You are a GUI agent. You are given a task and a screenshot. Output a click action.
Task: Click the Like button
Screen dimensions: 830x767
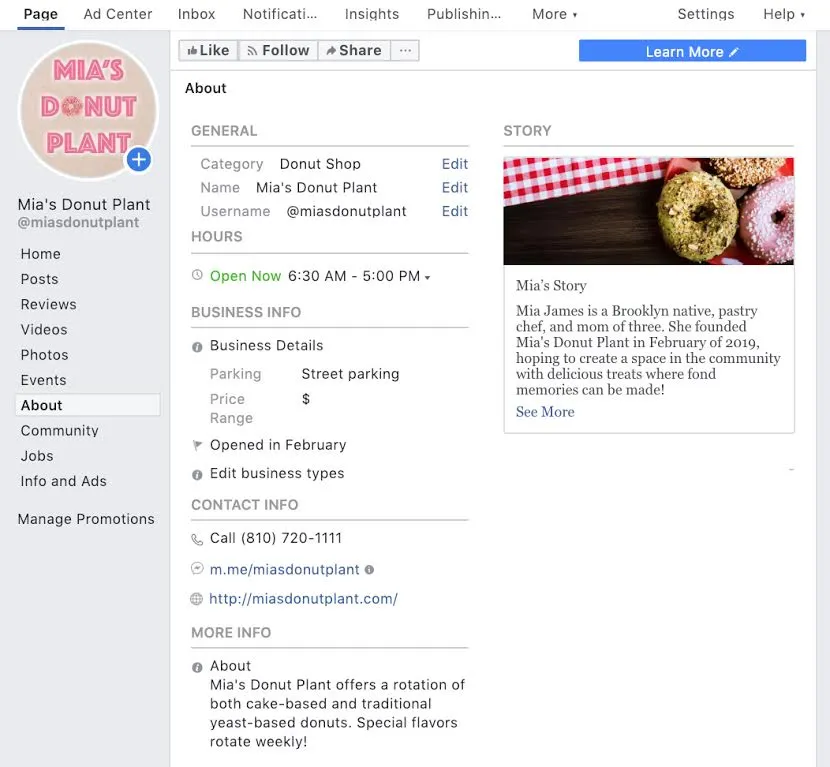click(209, 50)
